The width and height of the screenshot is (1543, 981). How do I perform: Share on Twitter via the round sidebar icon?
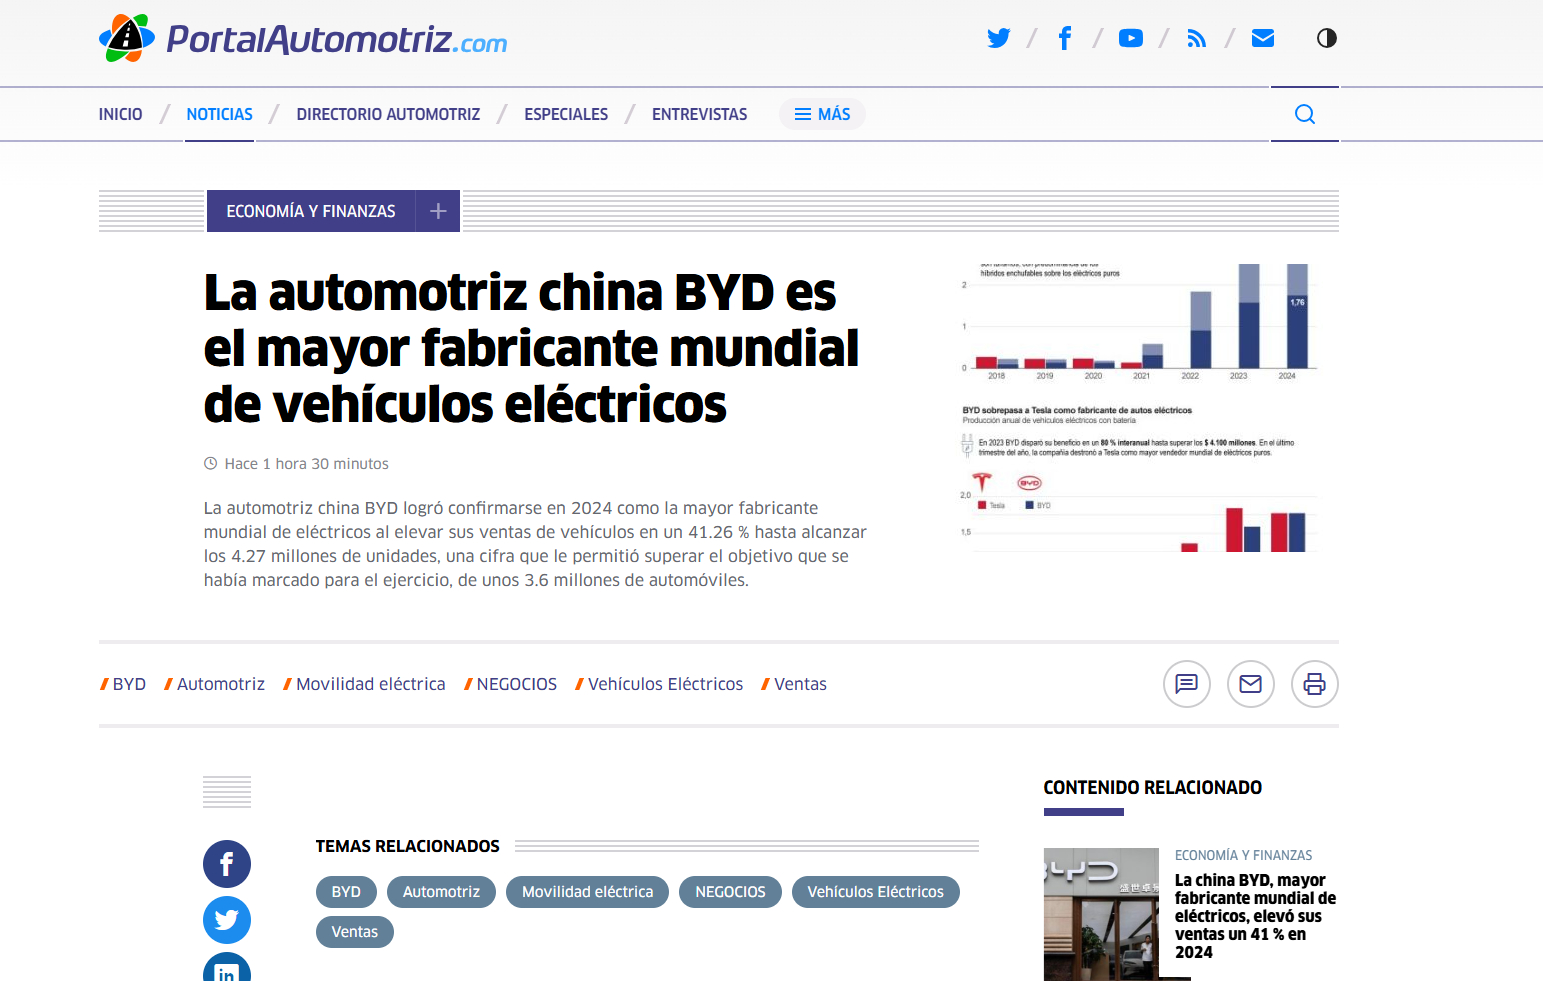227,920
